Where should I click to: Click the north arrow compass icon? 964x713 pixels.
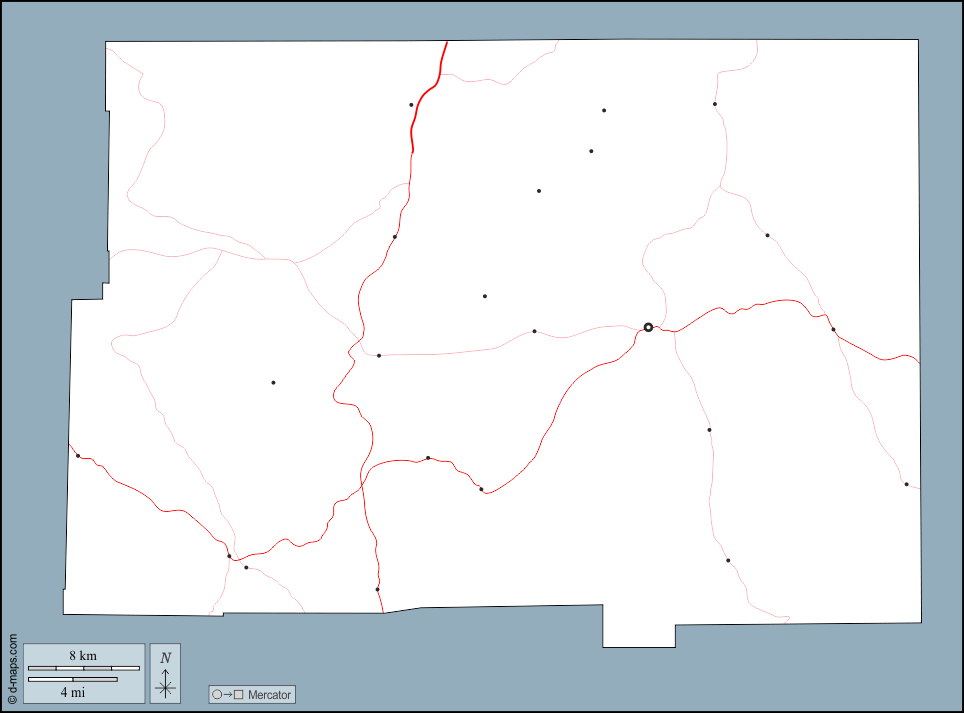point(165,681)
